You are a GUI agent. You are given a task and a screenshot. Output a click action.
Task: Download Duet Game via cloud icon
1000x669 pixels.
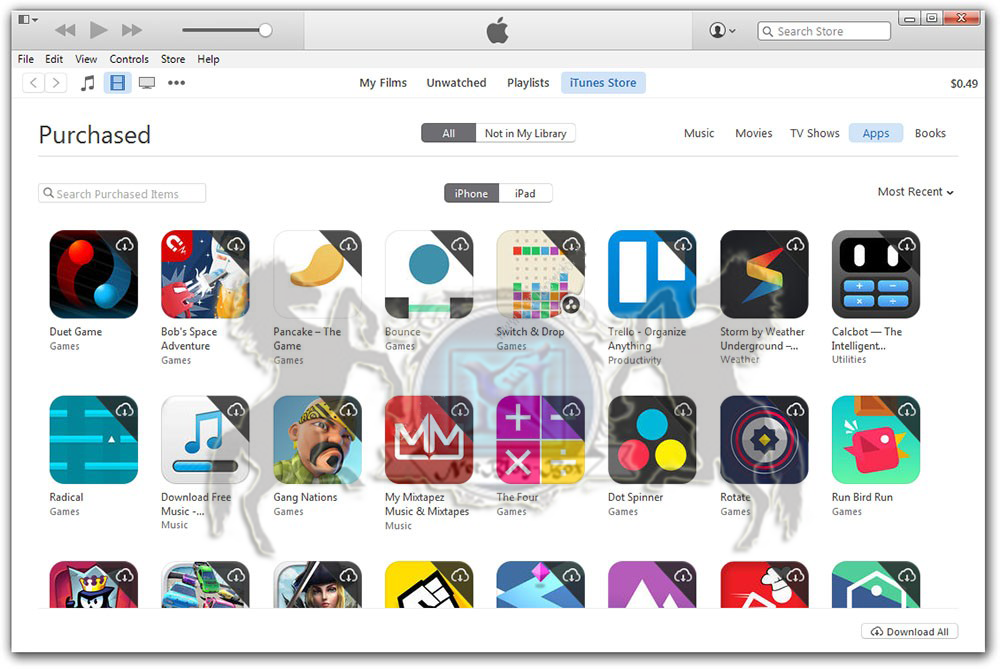click(x=125, y=244)
